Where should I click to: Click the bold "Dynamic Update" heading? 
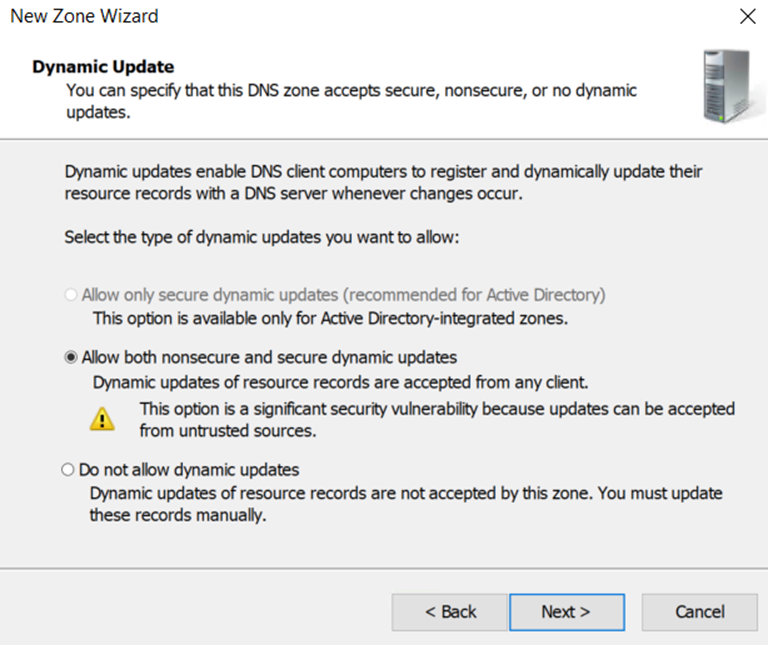click(103, 67)
